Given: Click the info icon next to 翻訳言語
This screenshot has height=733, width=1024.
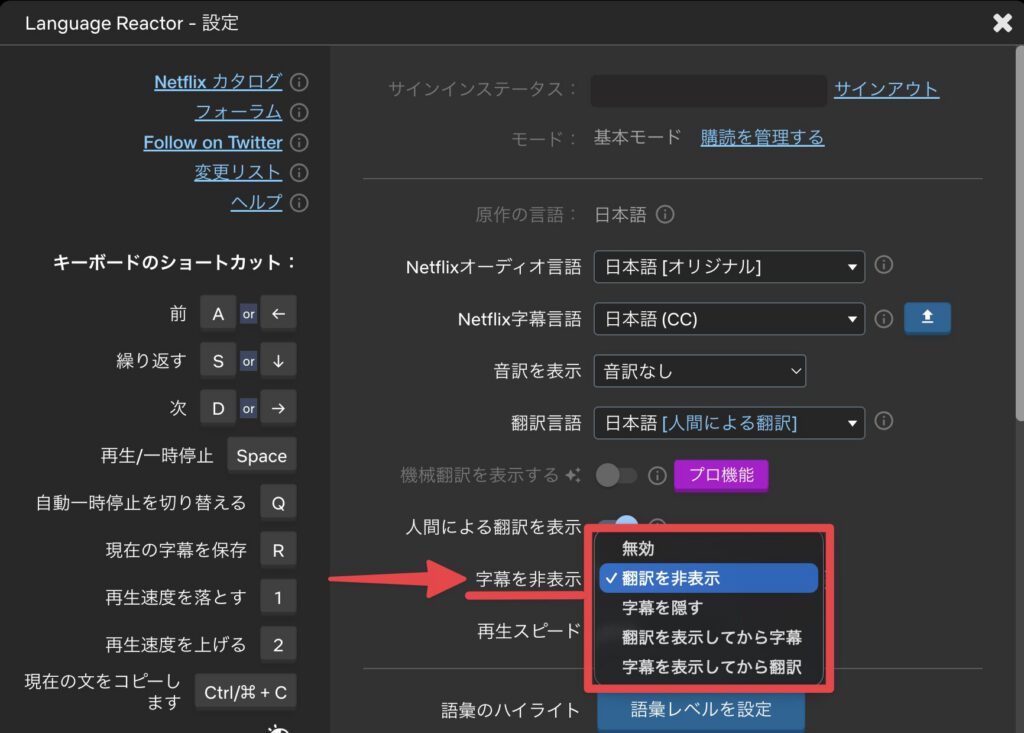Looking at the screenshot, I should click(883, 422).
